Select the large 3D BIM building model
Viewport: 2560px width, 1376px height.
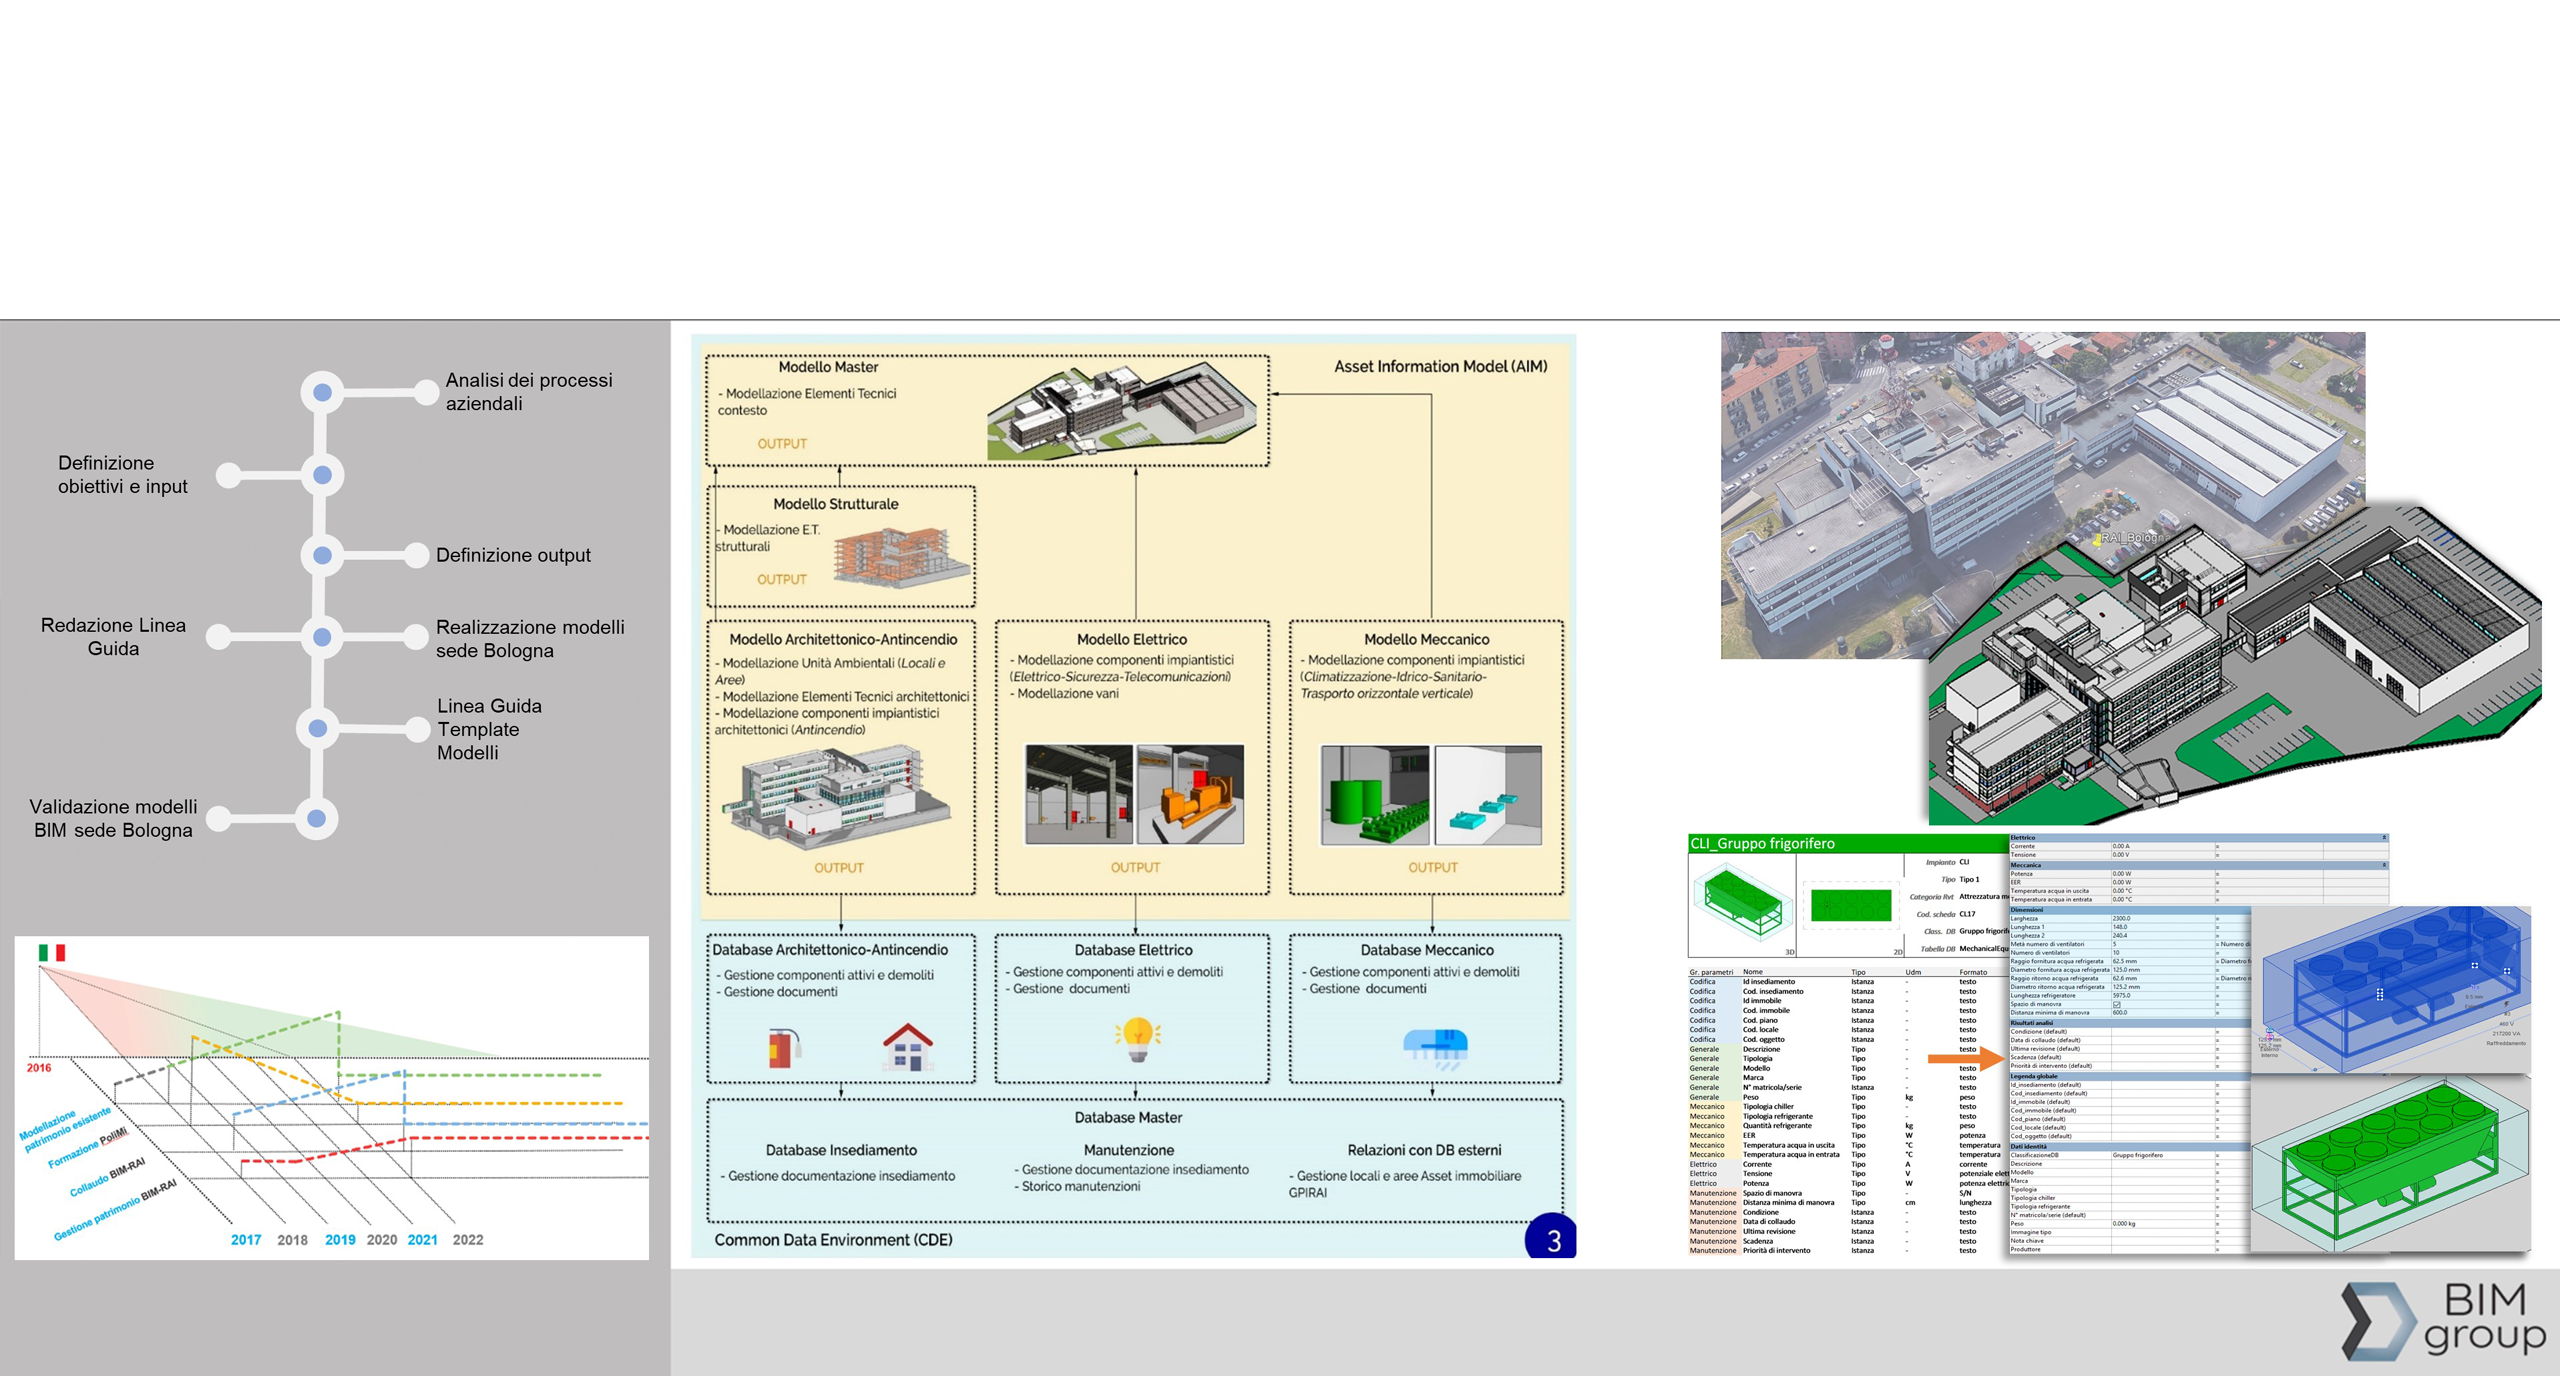2235,665
